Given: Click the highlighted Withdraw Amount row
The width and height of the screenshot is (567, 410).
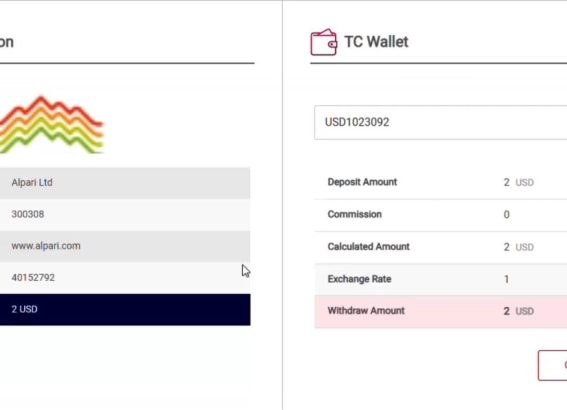Looking at the screenshot, I should click(441, 311).
